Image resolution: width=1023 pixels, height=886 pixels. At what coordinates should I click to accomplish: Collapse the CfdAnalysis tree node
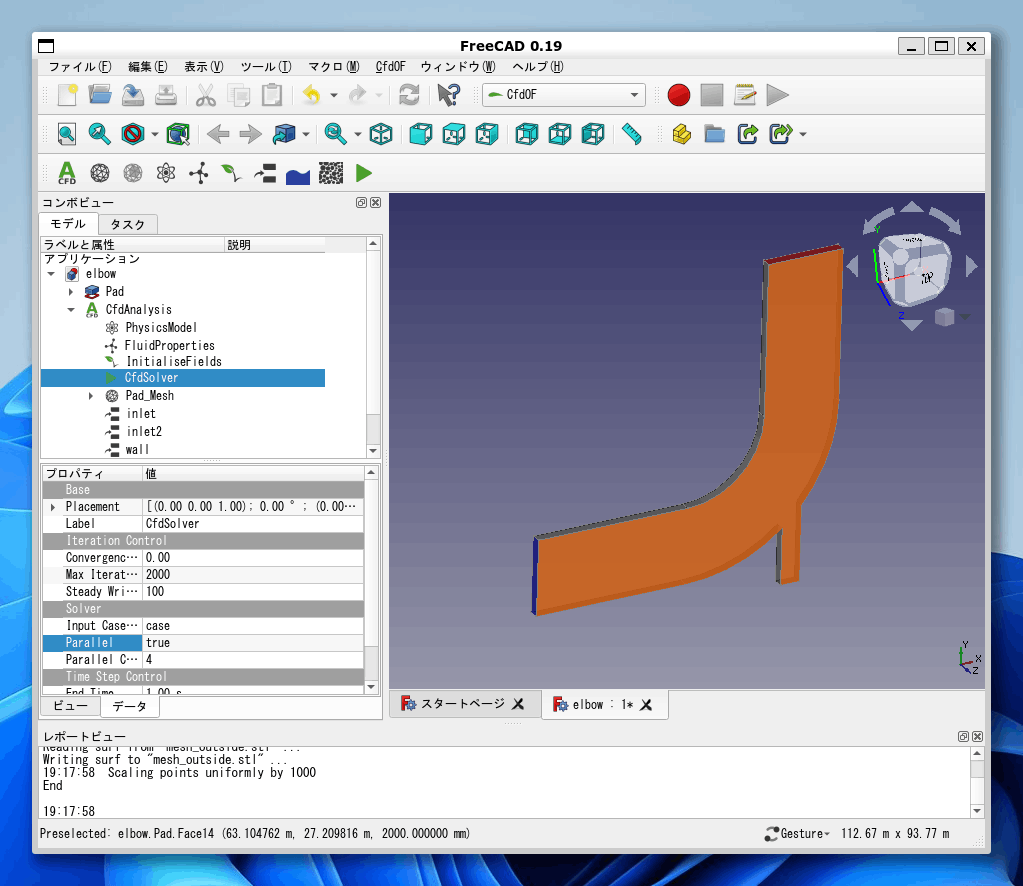71,310
